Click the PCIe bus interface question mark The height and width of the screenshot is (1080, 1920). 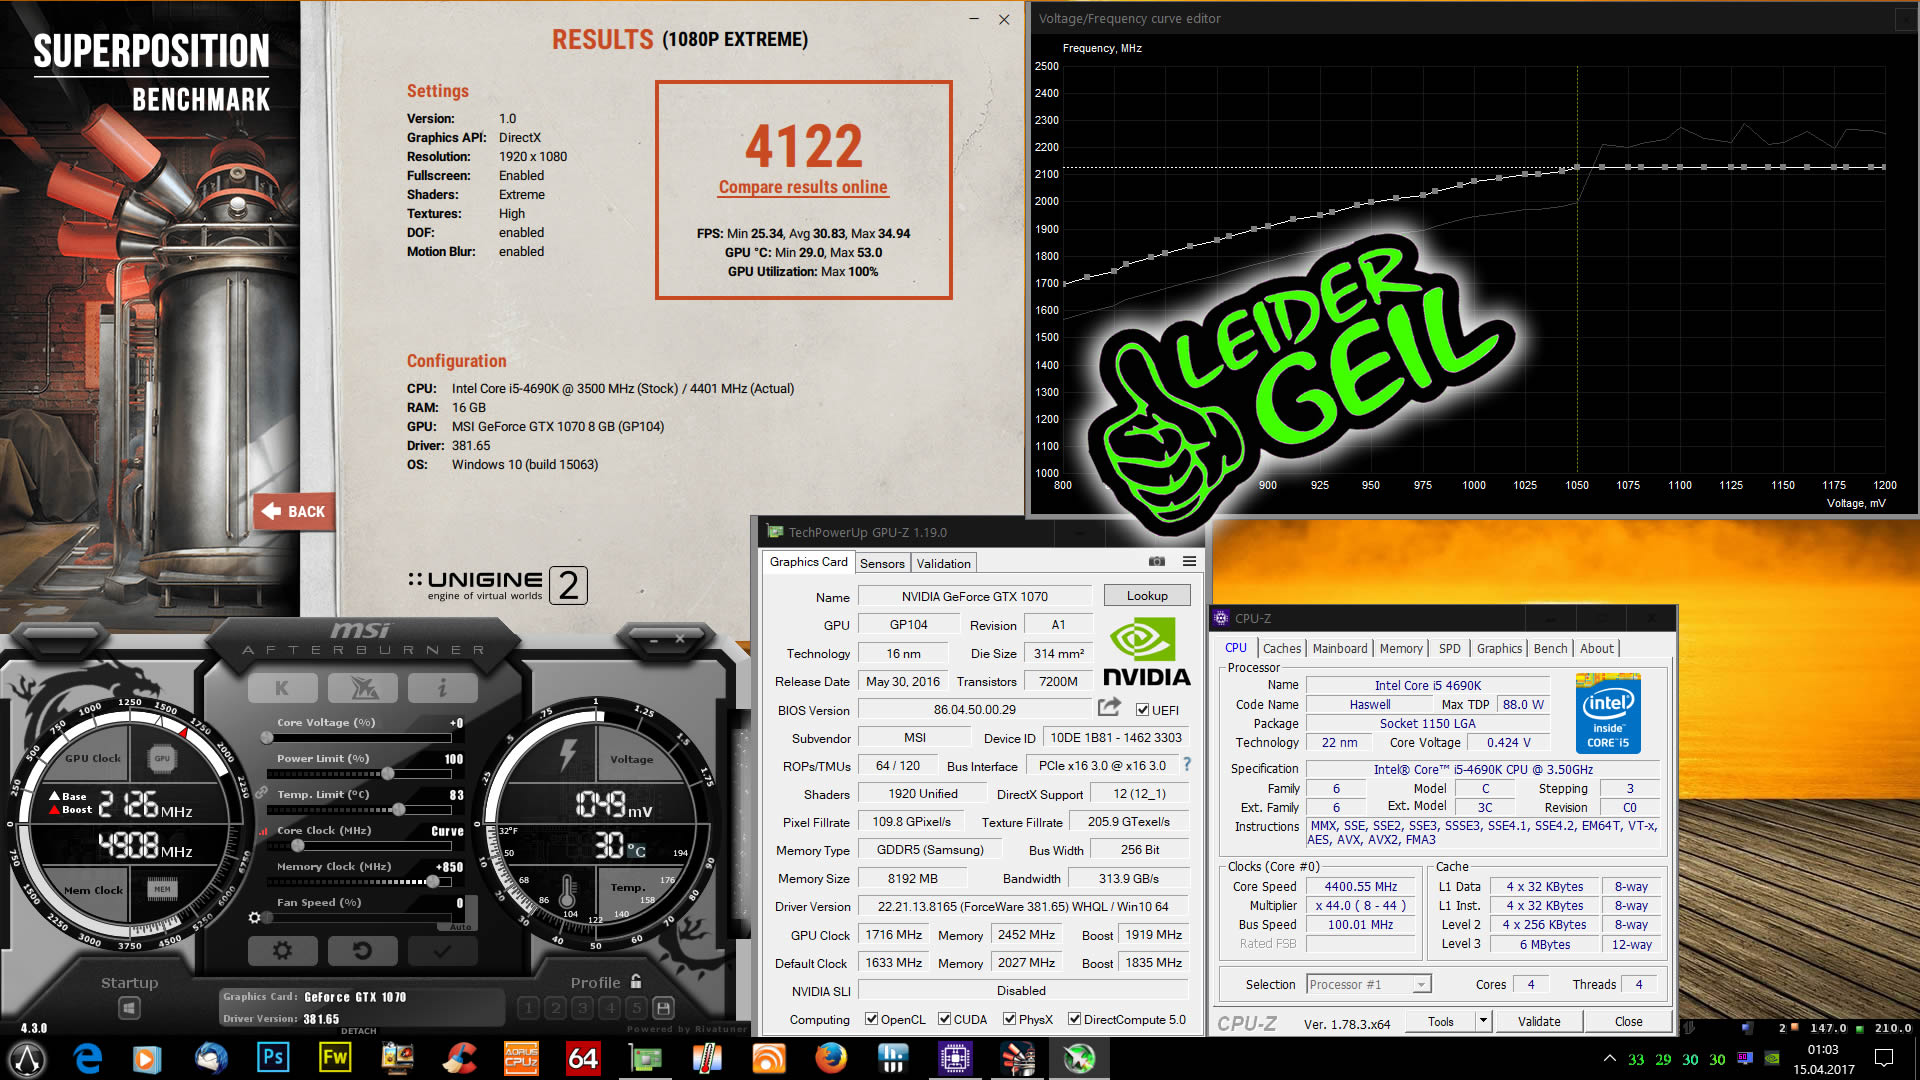coord(1187,765)
